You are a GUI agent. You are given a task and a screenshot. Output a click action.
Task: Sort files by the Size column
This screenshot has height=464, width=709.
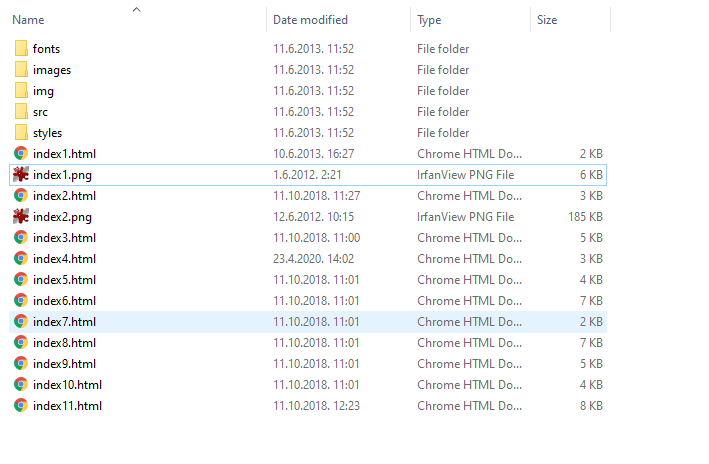(x=547, y=20)
